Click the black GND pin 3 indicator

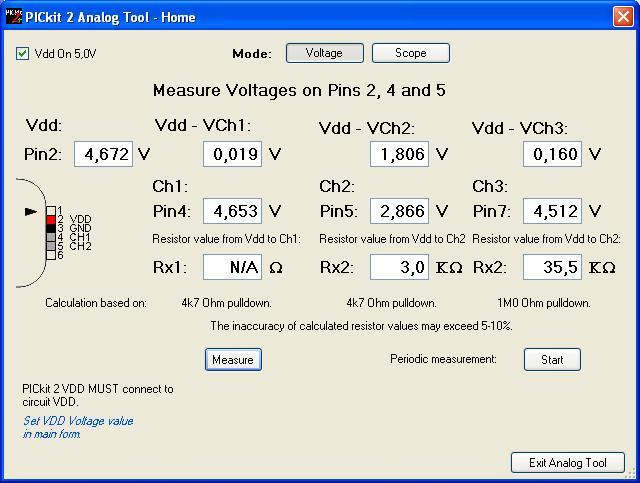click(x=51, y=229)
